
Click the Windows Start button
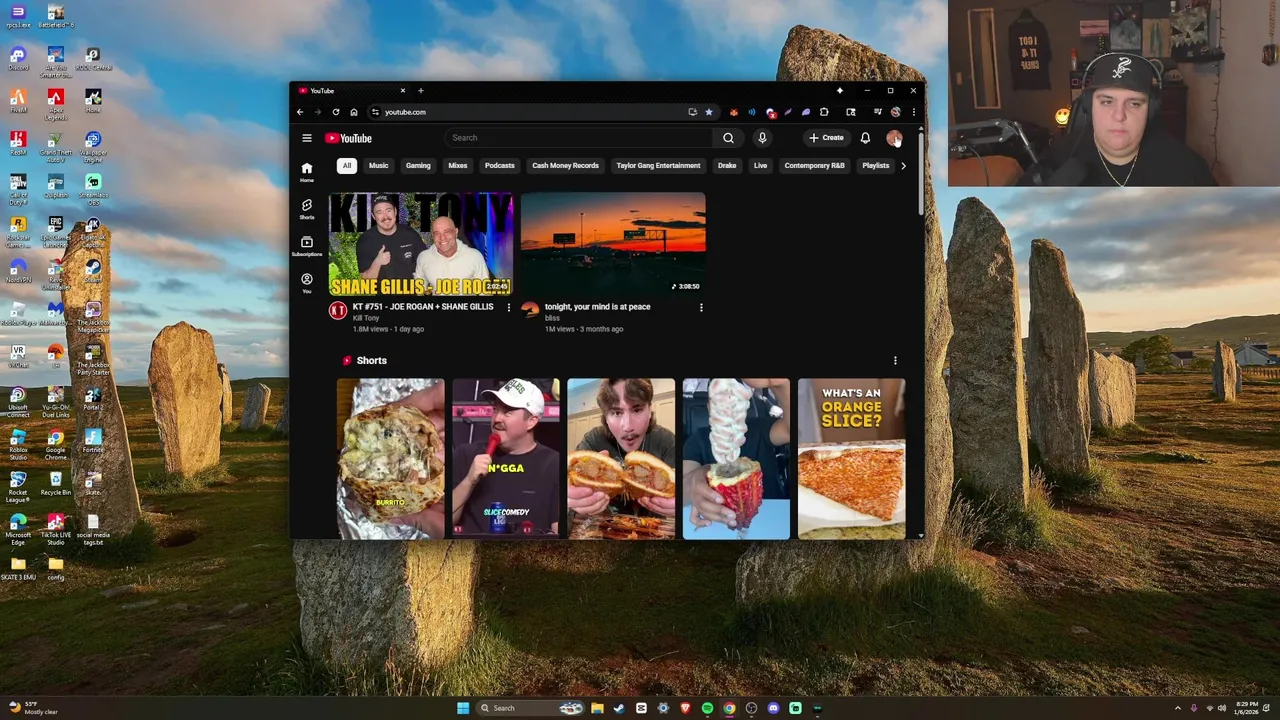462,708
